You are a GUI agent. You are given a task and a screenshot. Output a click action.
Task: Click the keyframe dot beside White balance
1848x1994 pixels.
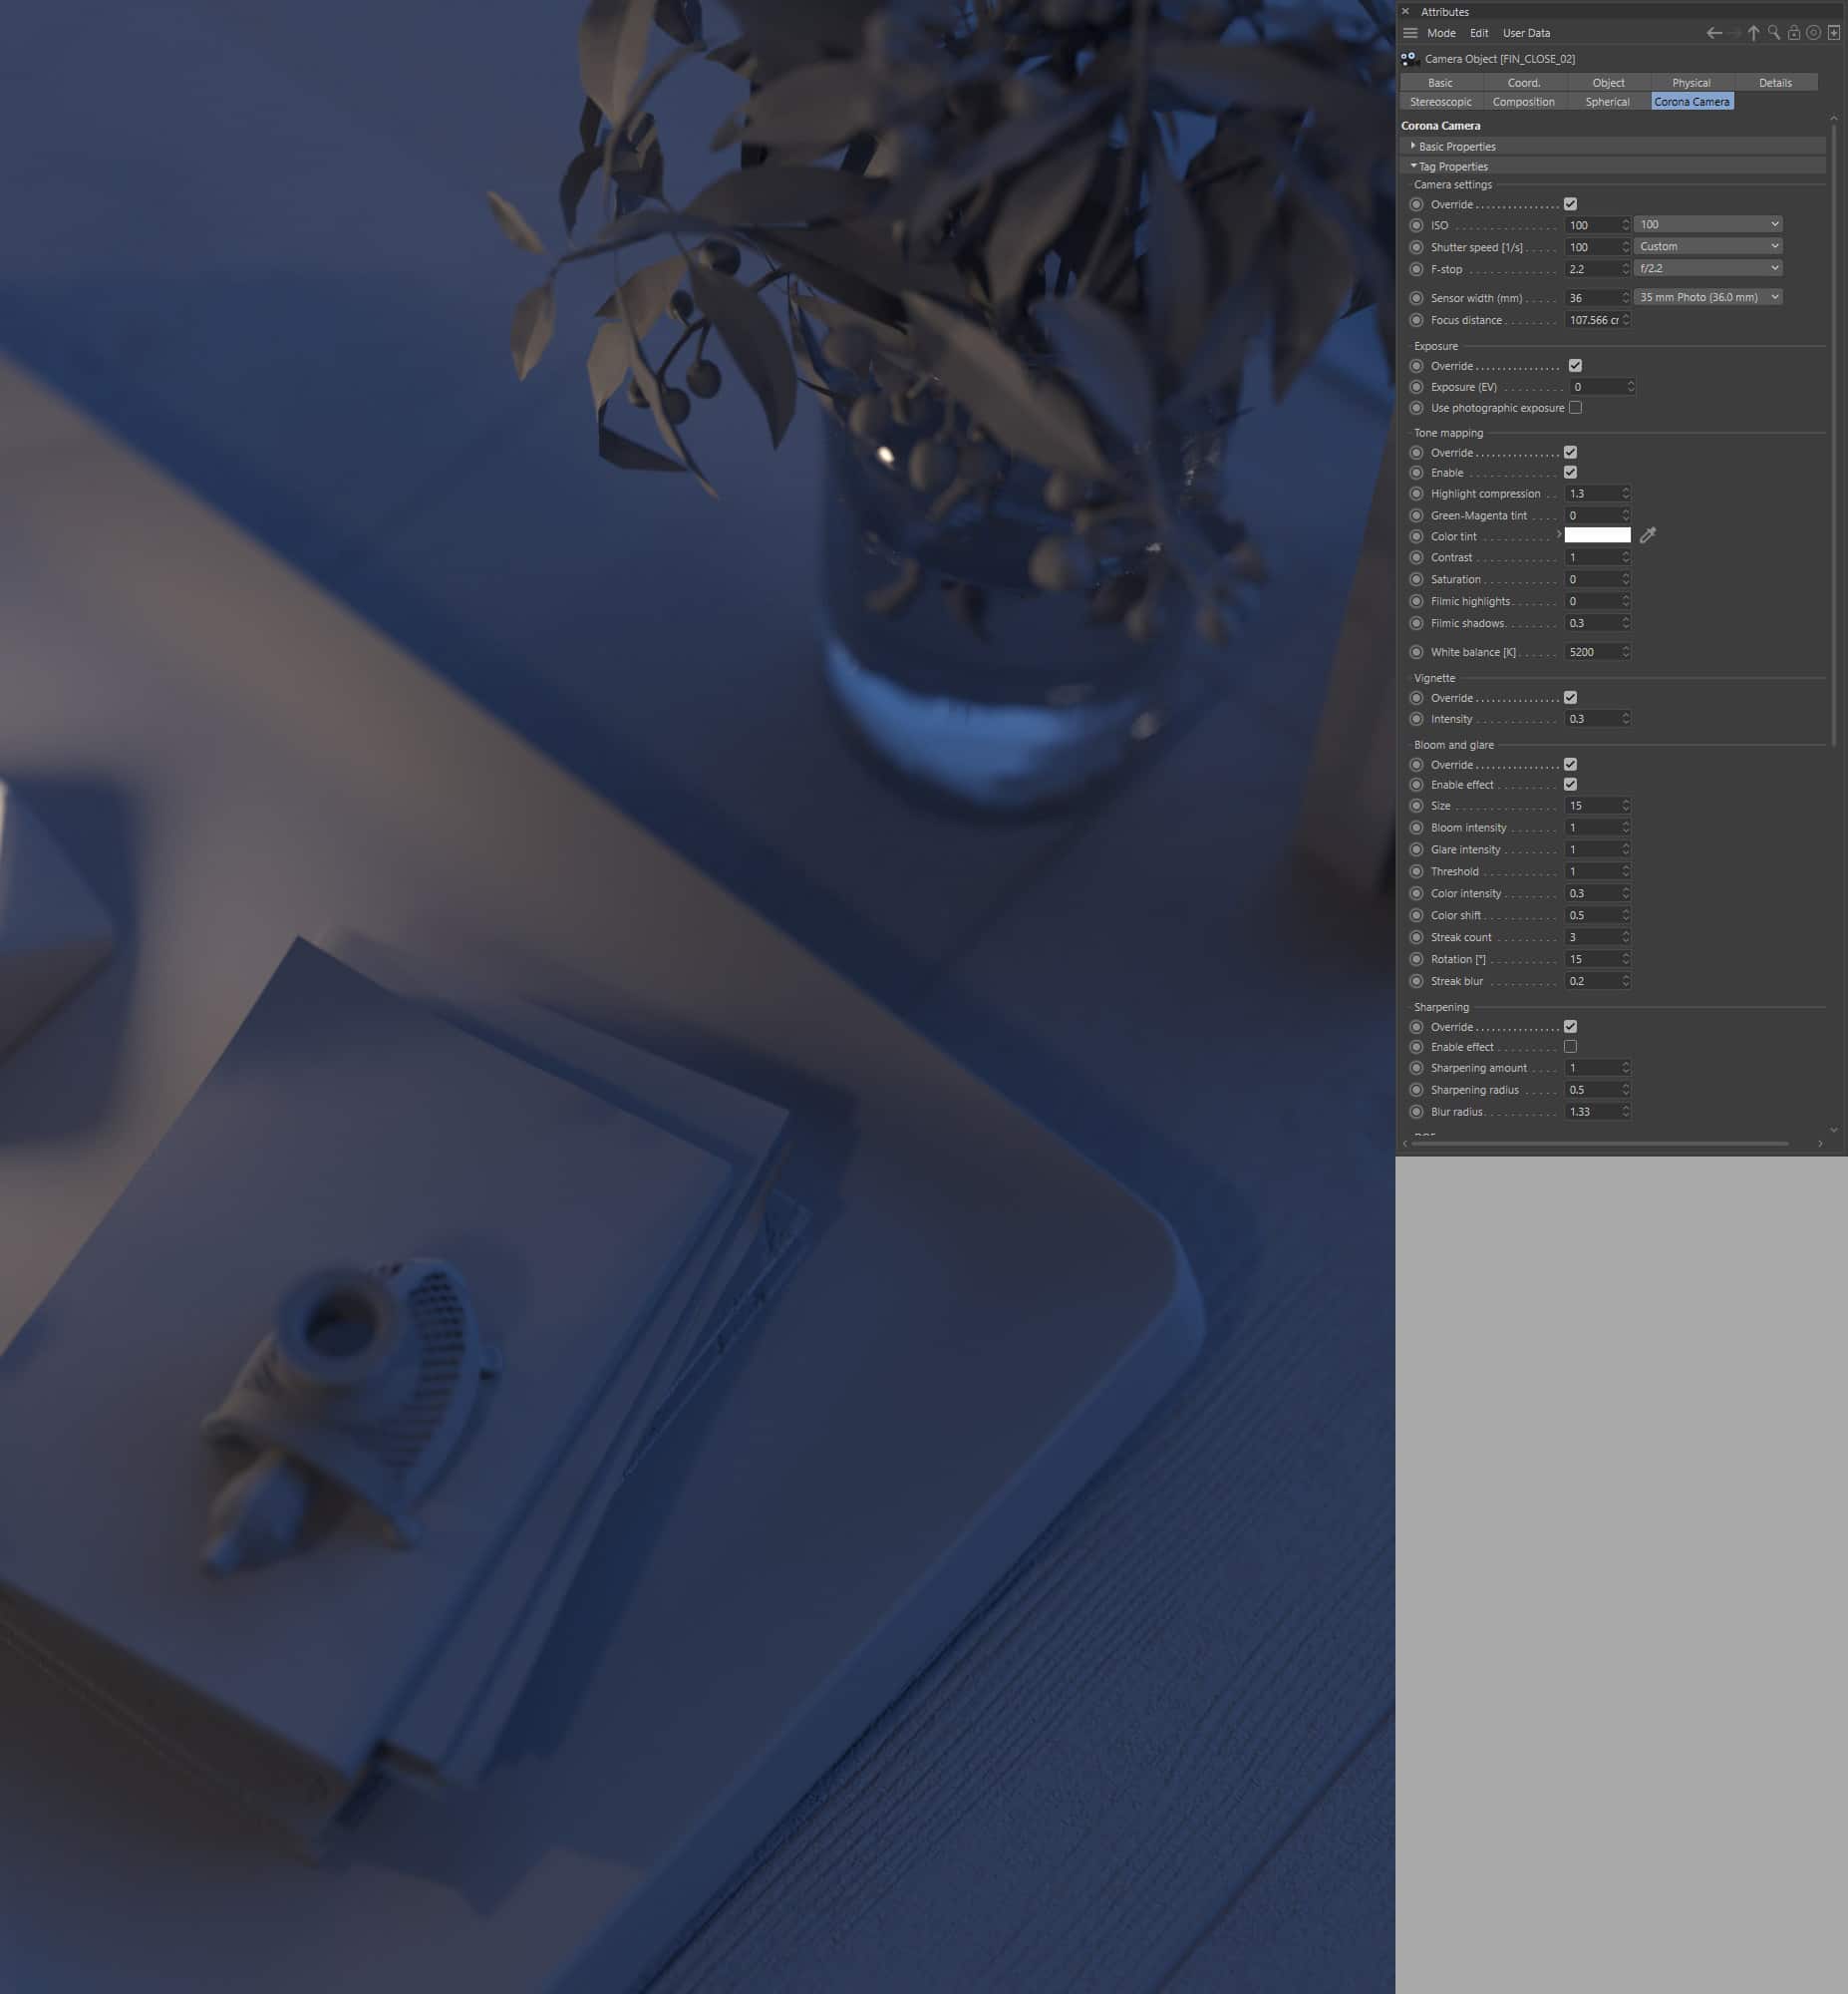pyautogui.click(x=1416, y=652)
